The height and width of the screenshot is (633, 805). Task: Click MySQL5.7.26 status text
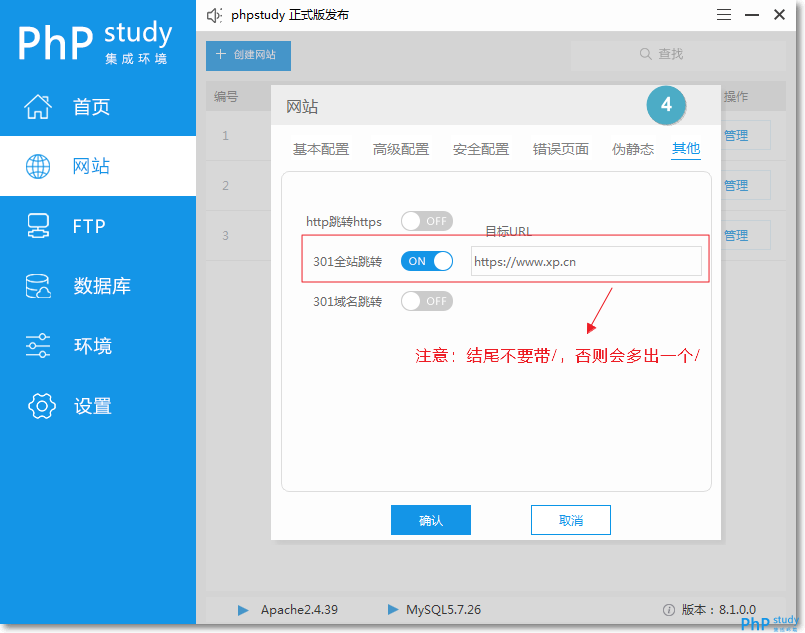(444, 610)
